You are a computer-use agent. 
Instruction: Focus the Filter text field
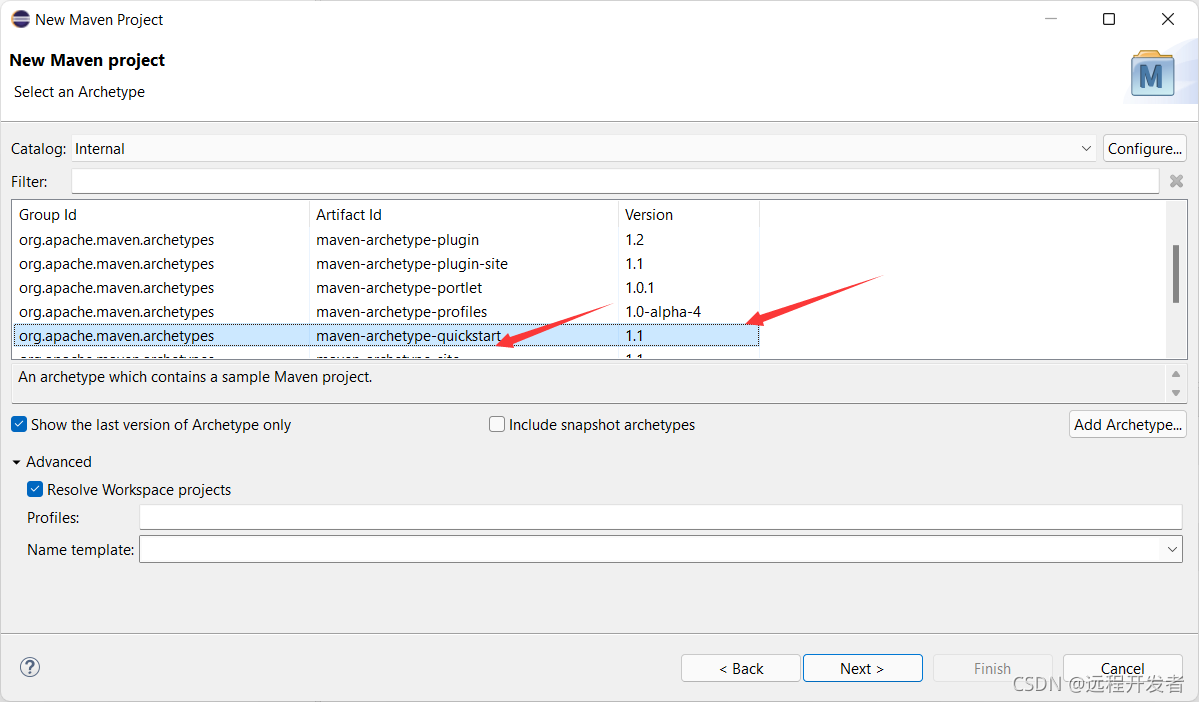(615, 181)
